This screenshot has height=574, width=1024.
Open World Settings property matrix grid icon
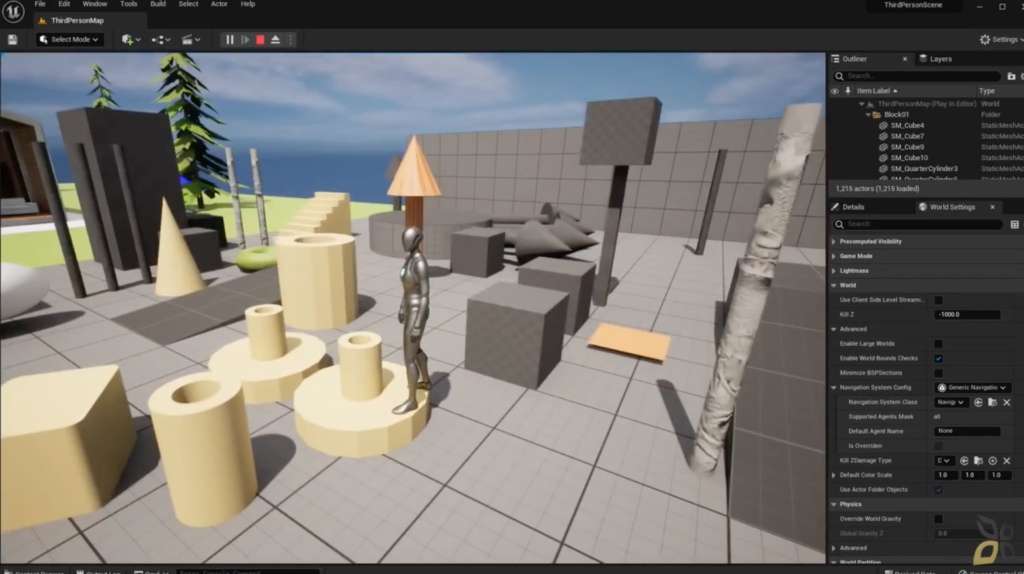tap(1014, 225)
